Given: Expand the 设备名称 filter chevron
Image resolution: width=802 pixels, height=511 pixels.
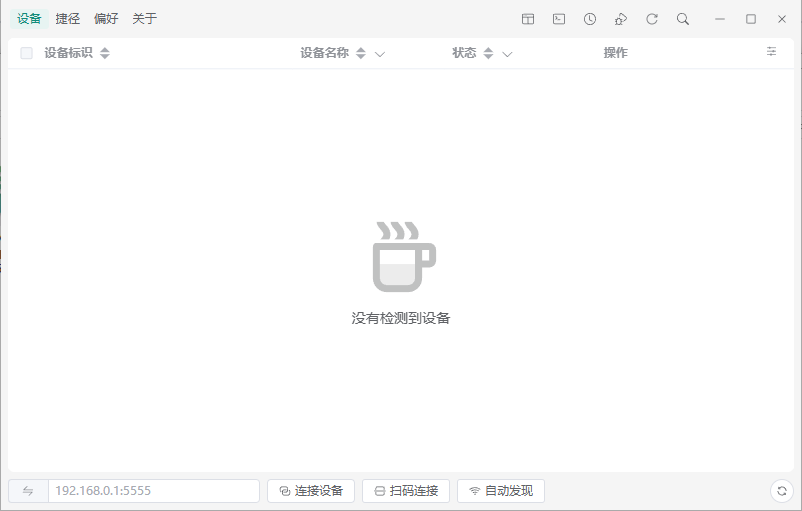Looking at the screenshot, I should [380, 54].
